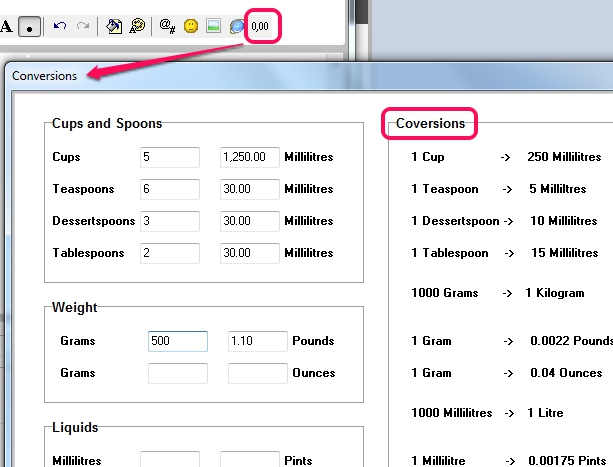
Task: Click the 0.0022 Pounds reference
Action: [571, 341]
